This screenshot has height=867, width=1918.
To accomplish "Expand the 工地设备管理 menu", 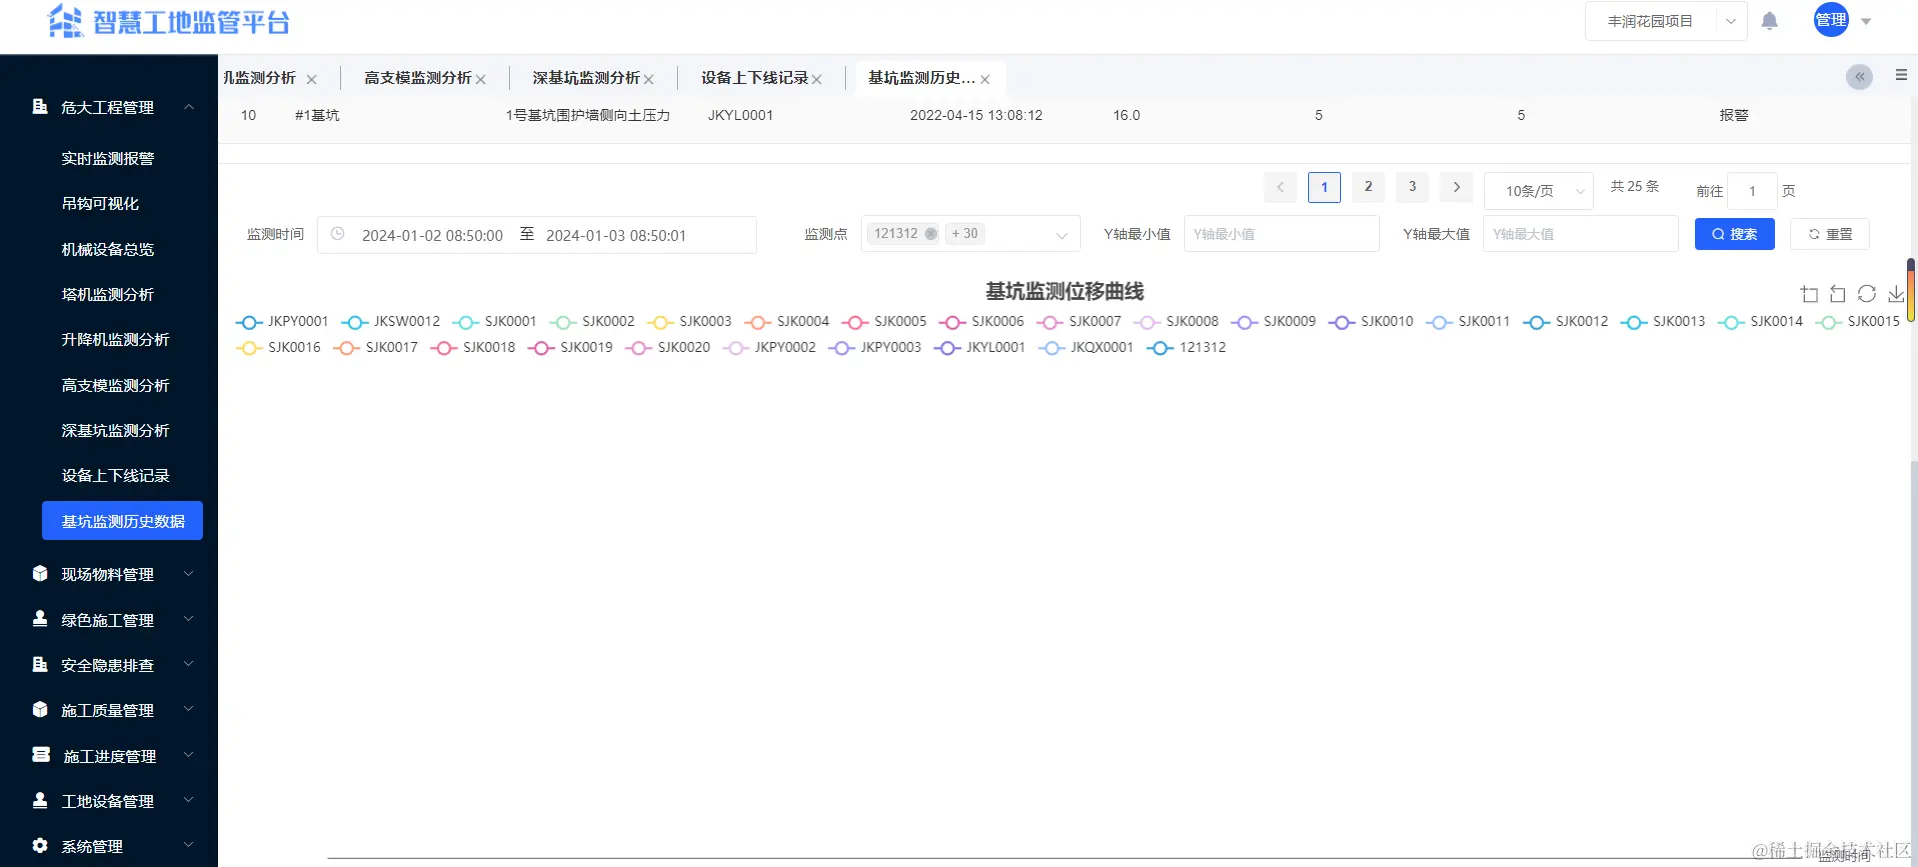I will point(109,801).
